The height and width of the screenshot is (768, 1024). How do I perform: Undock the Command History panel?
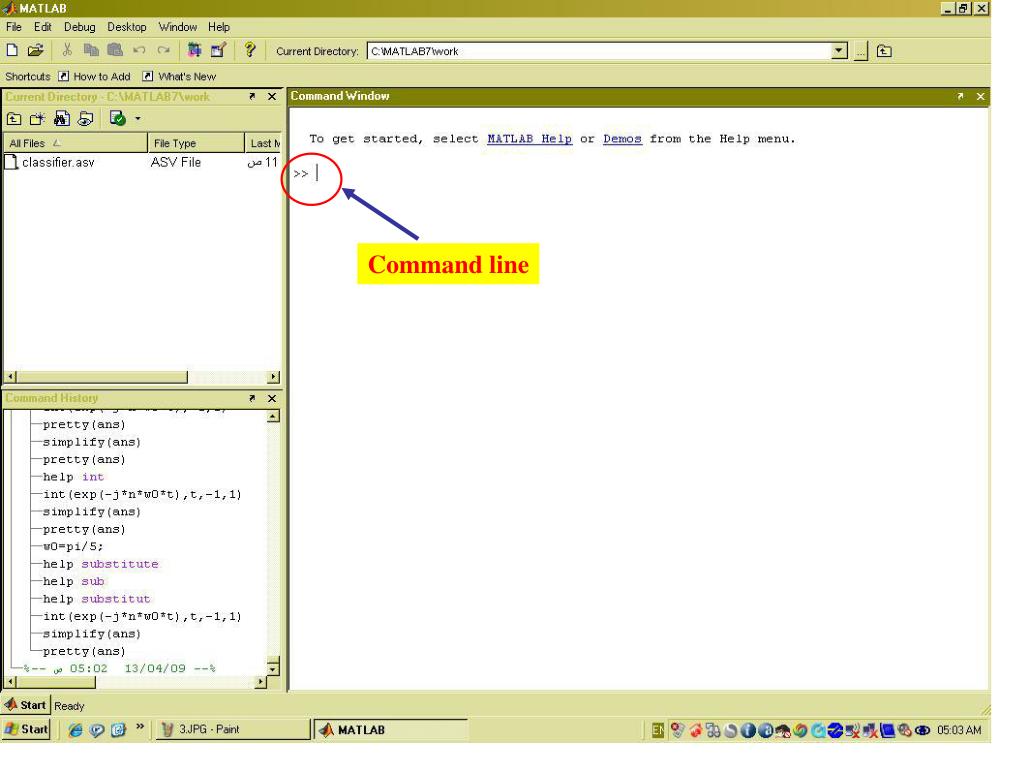pyautogui.click(x=252, y=398)
